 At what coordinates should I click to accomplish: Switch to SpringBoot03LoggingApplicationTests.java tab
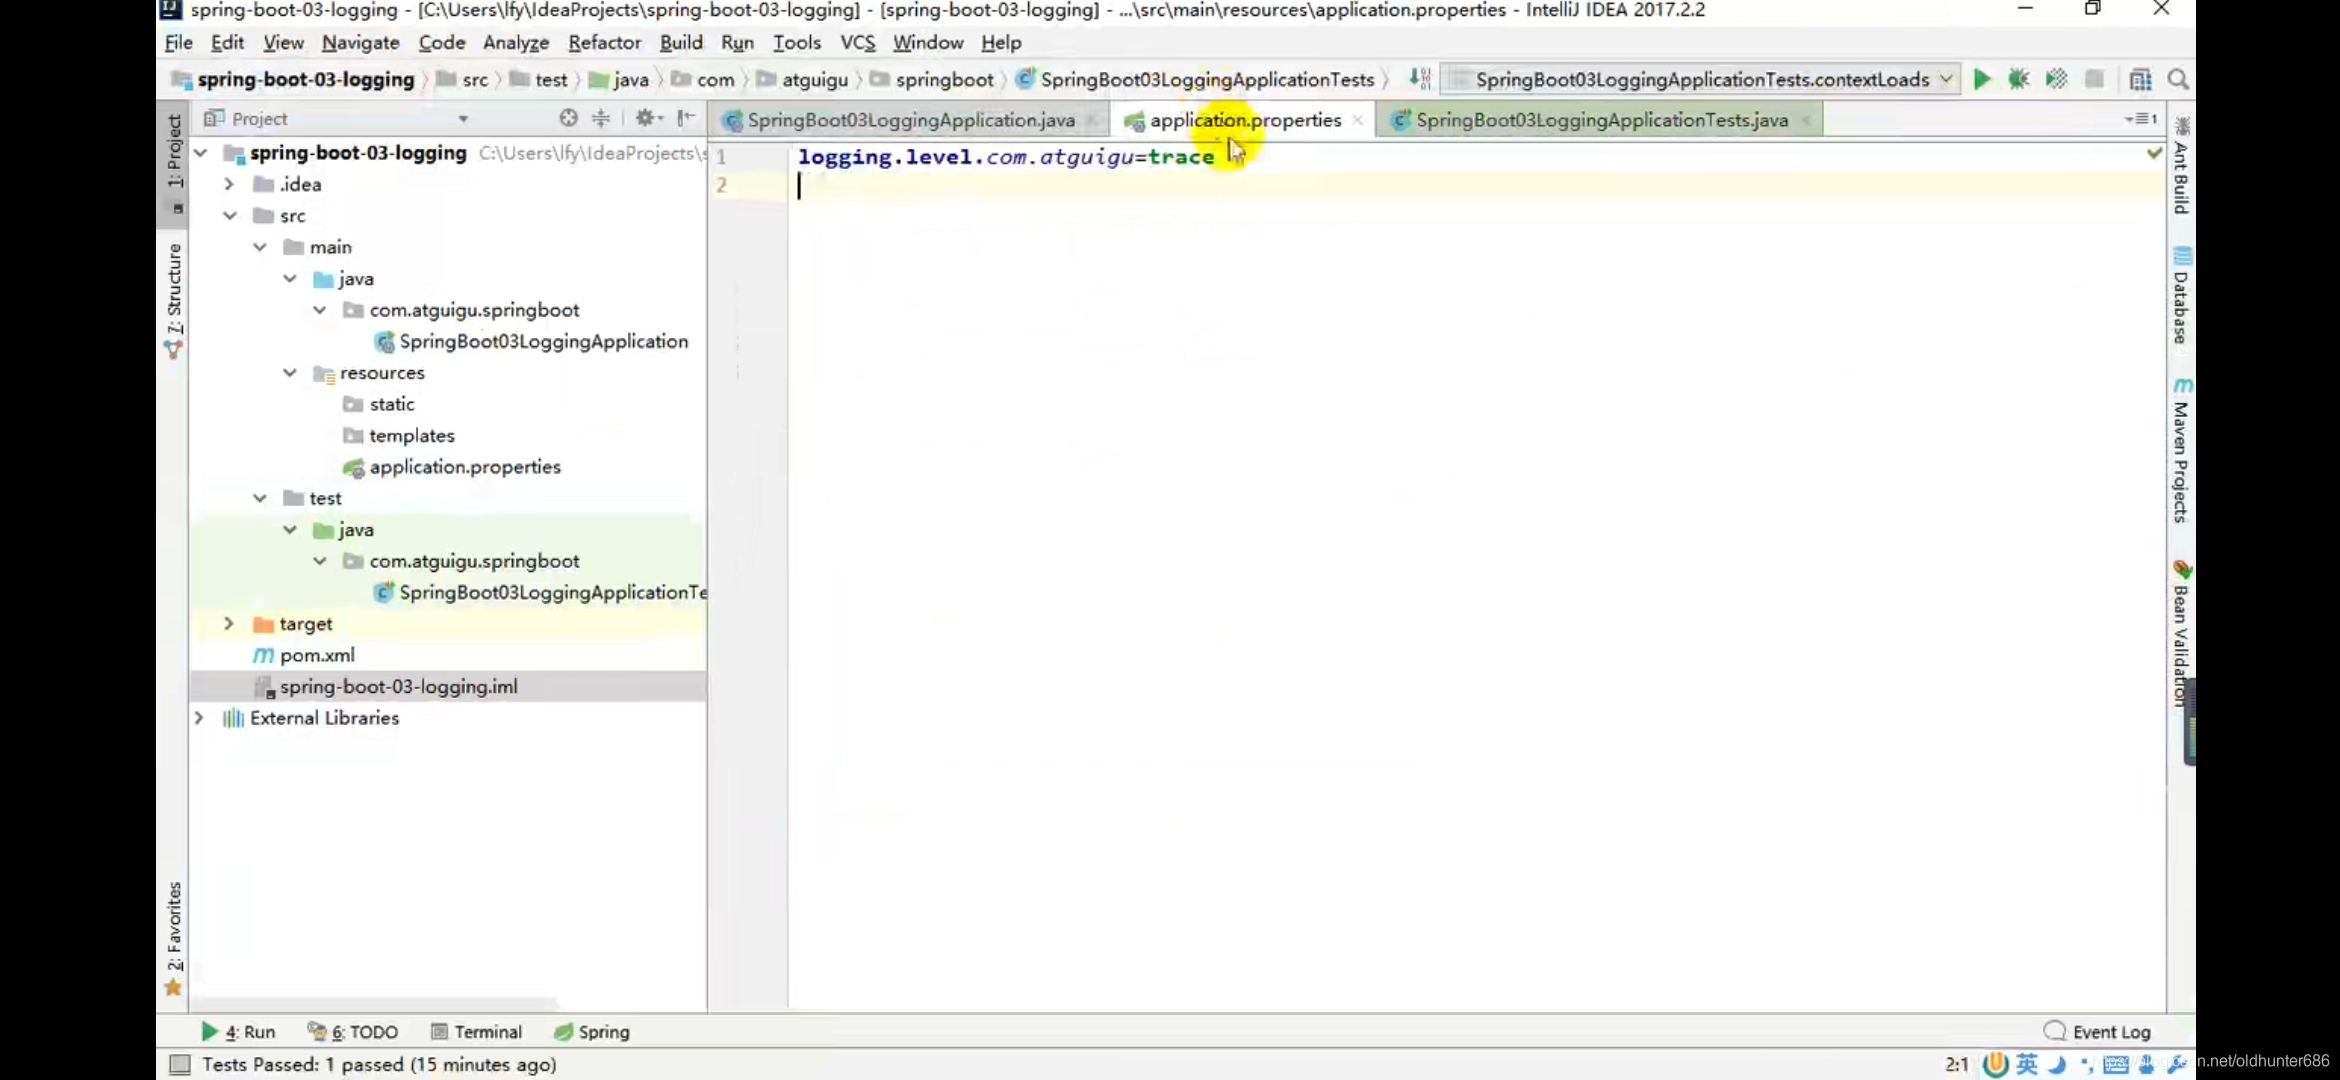coord(1600,120)
